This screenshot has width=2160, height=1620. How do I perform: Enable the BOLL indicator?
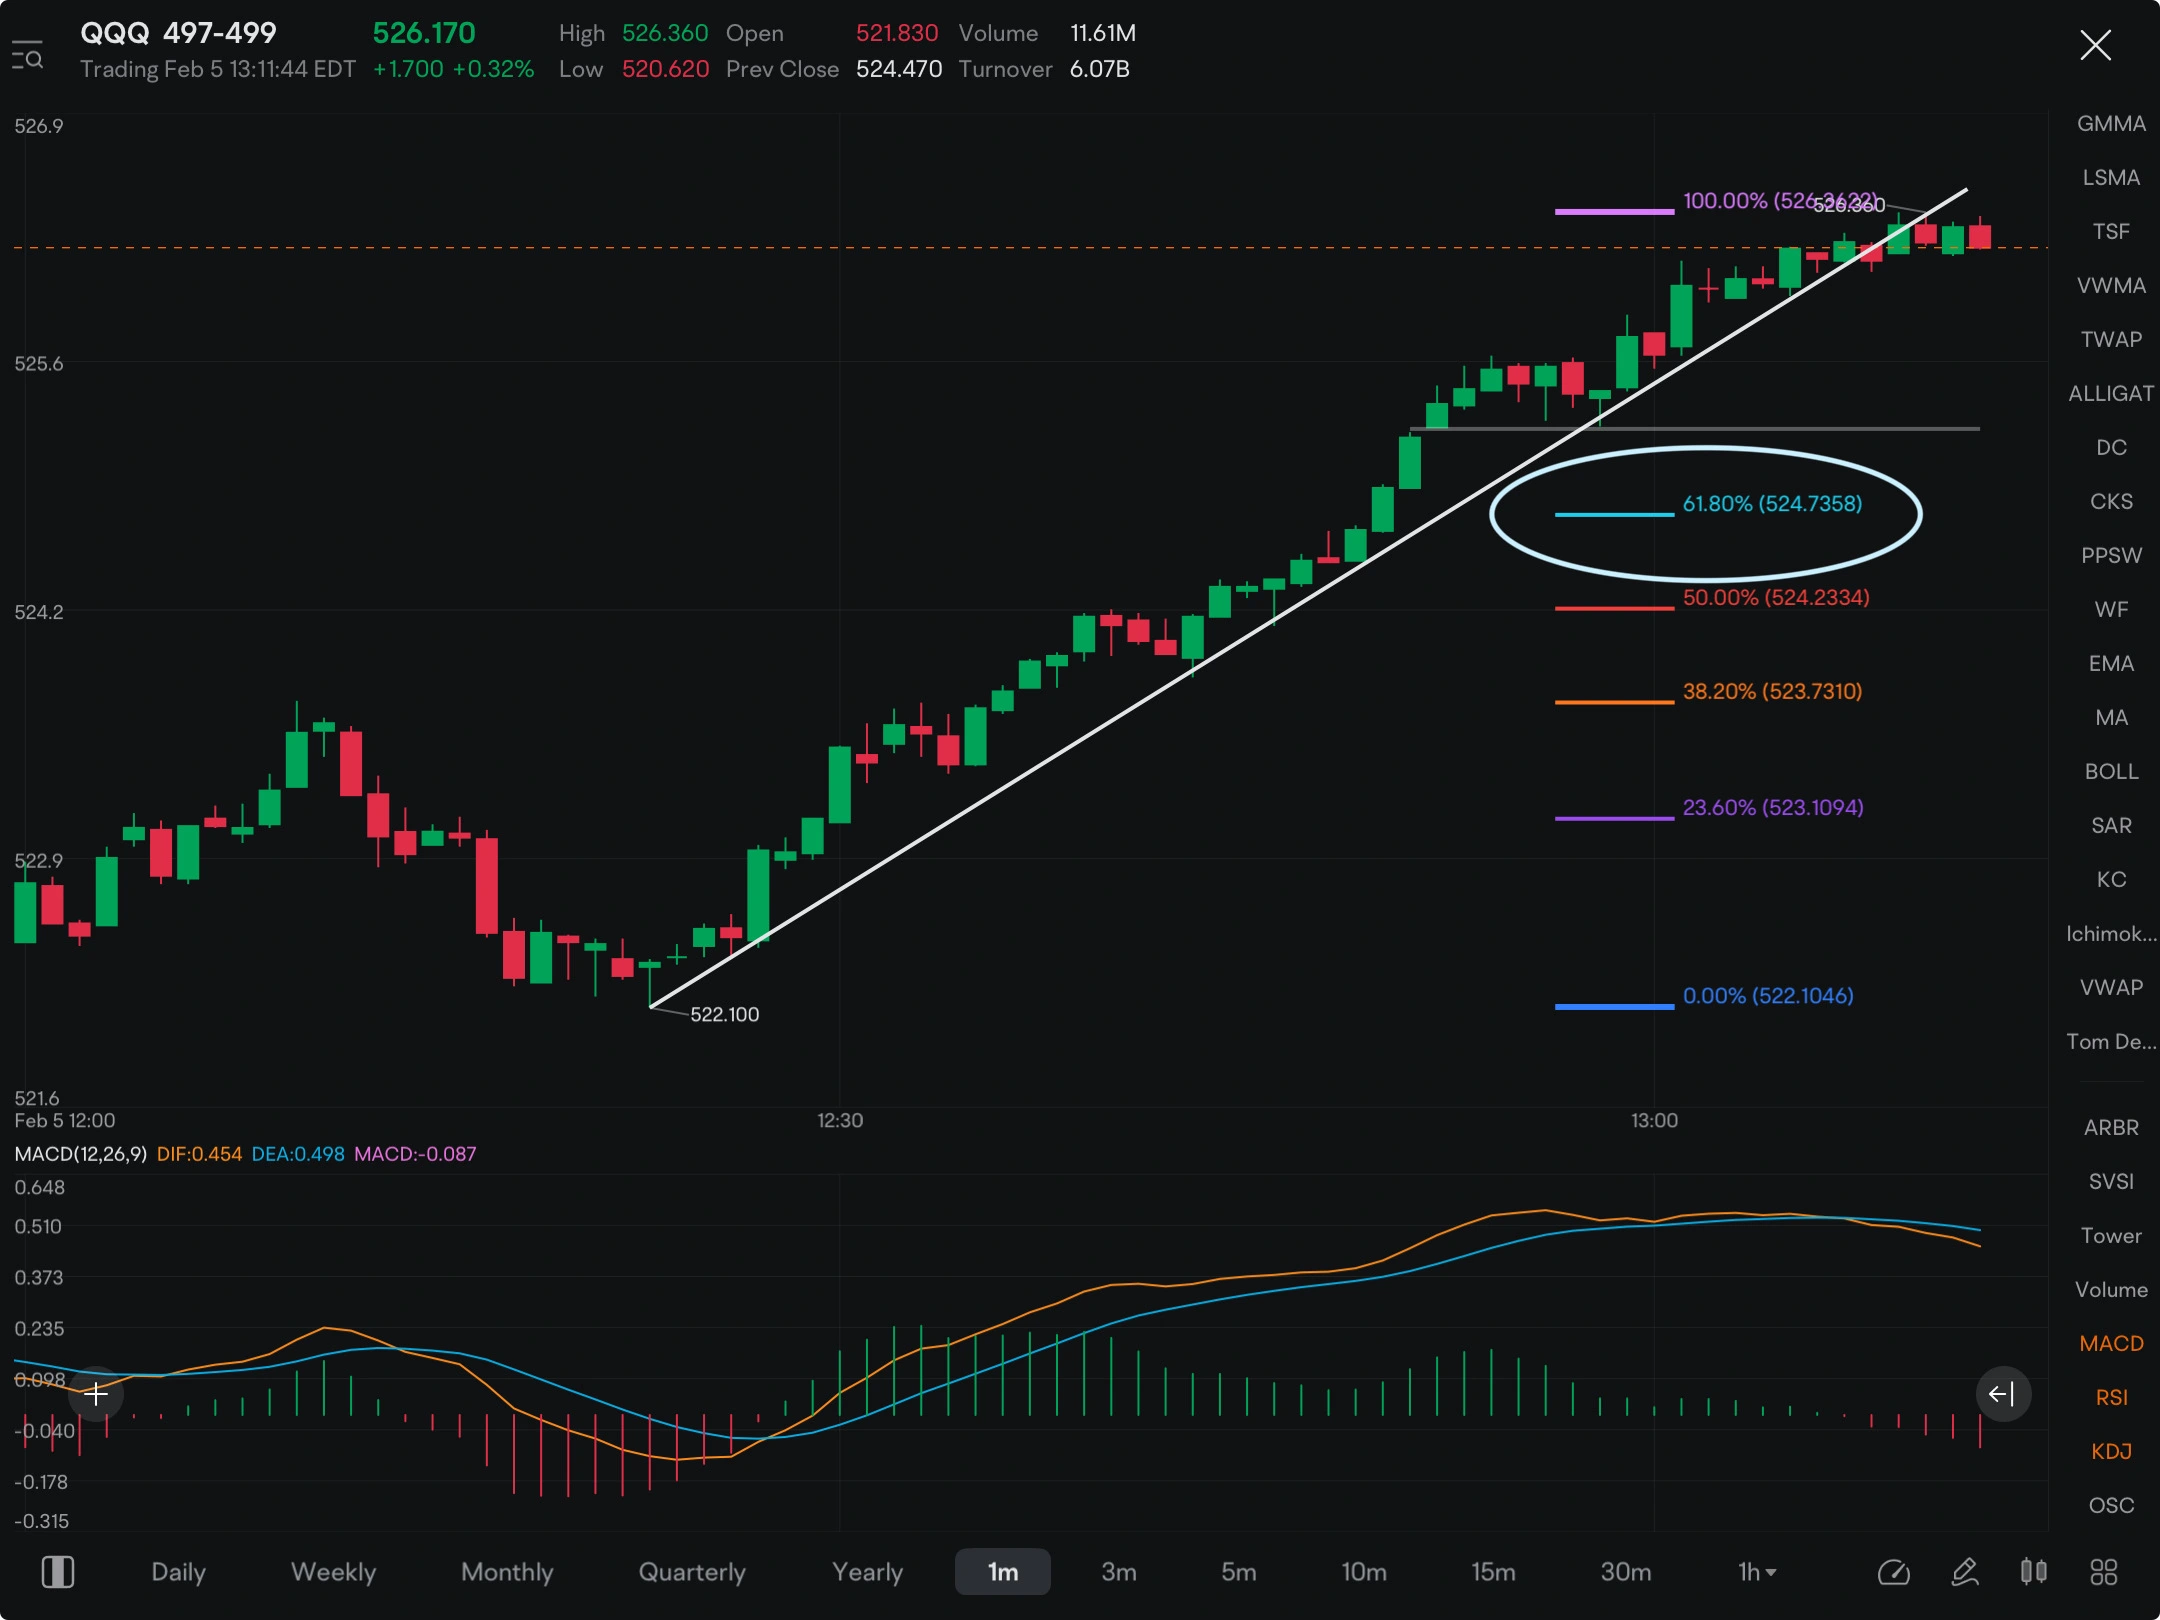[x=2111, y=772]
